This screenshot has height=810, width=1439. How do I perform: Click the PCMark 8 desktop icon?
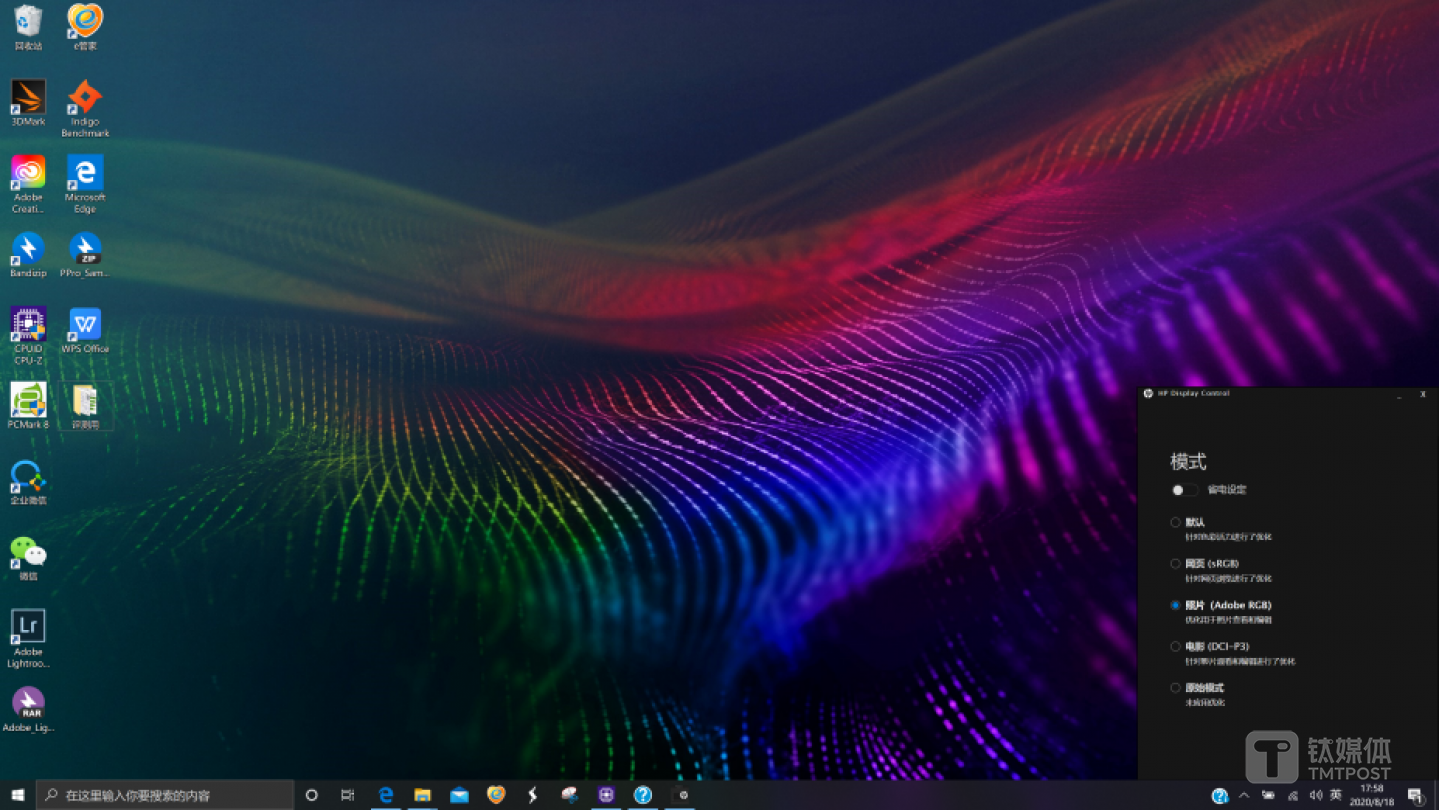[x=28, y=406]
